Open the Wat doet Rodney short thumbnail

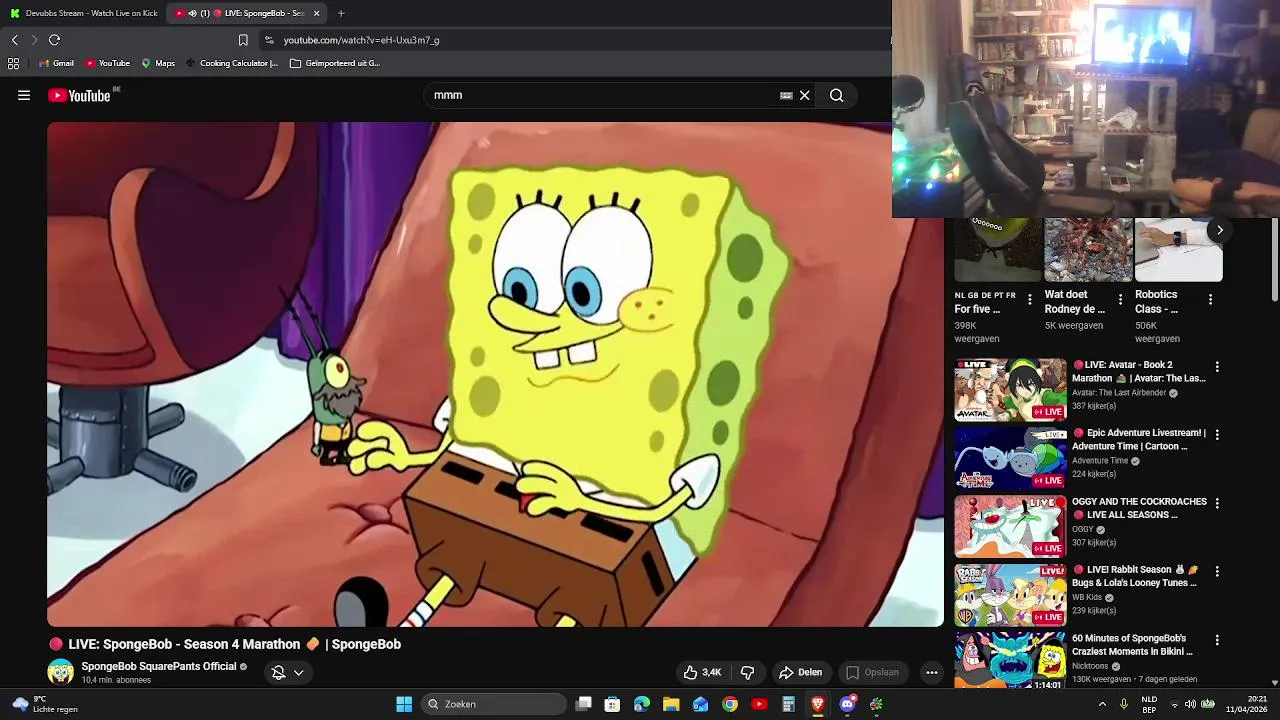1088,250
